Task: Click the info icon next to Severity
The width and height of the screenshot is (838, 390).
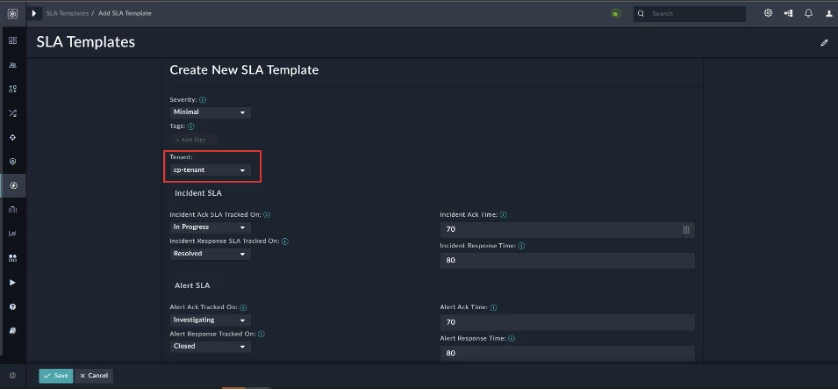Action: [203, 100]
